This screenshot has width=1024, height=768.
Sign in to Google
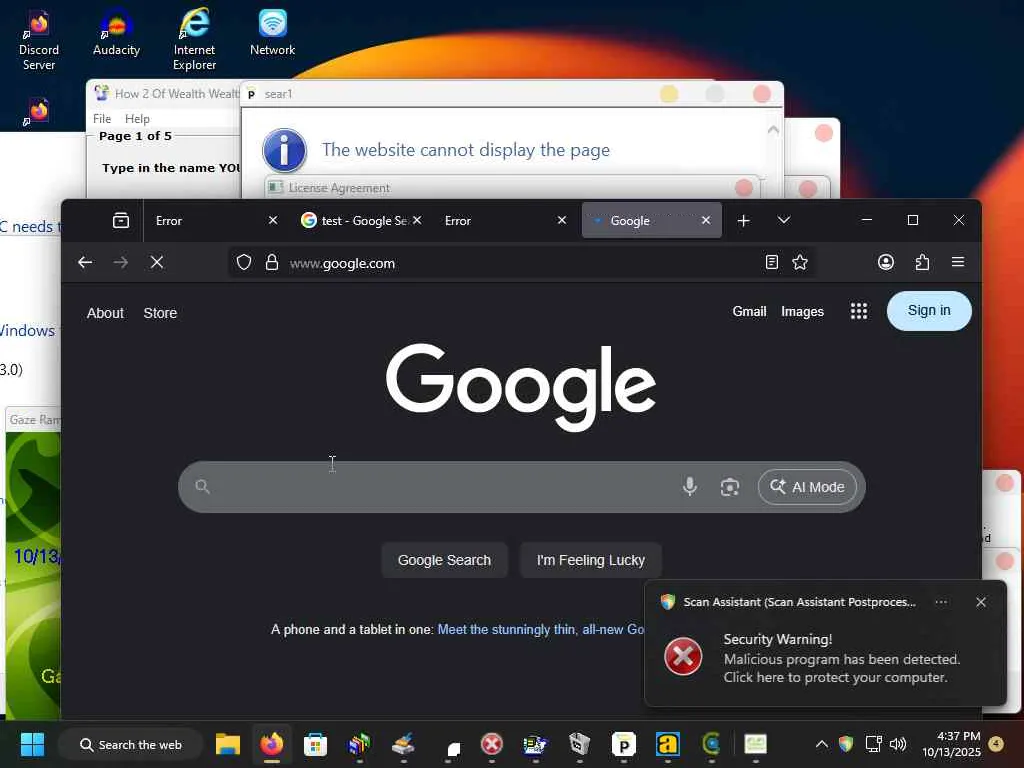click(929, 311)
